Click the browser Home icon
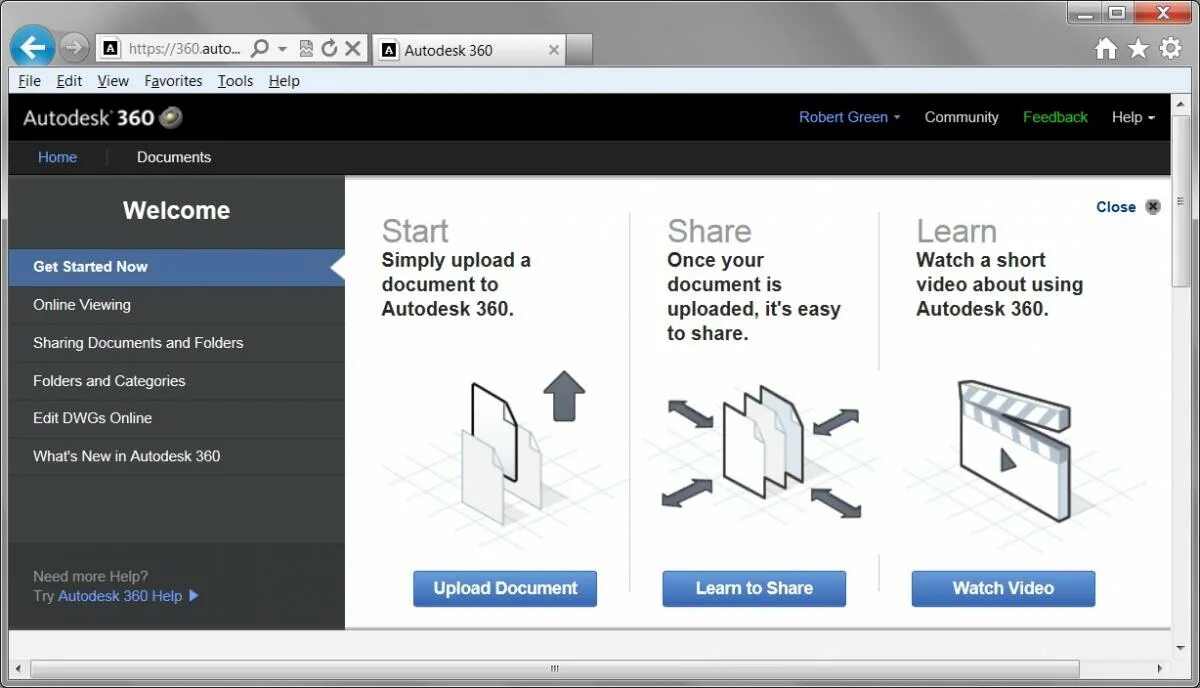The image size is (1200, 688). click(x=1106, y=49)
